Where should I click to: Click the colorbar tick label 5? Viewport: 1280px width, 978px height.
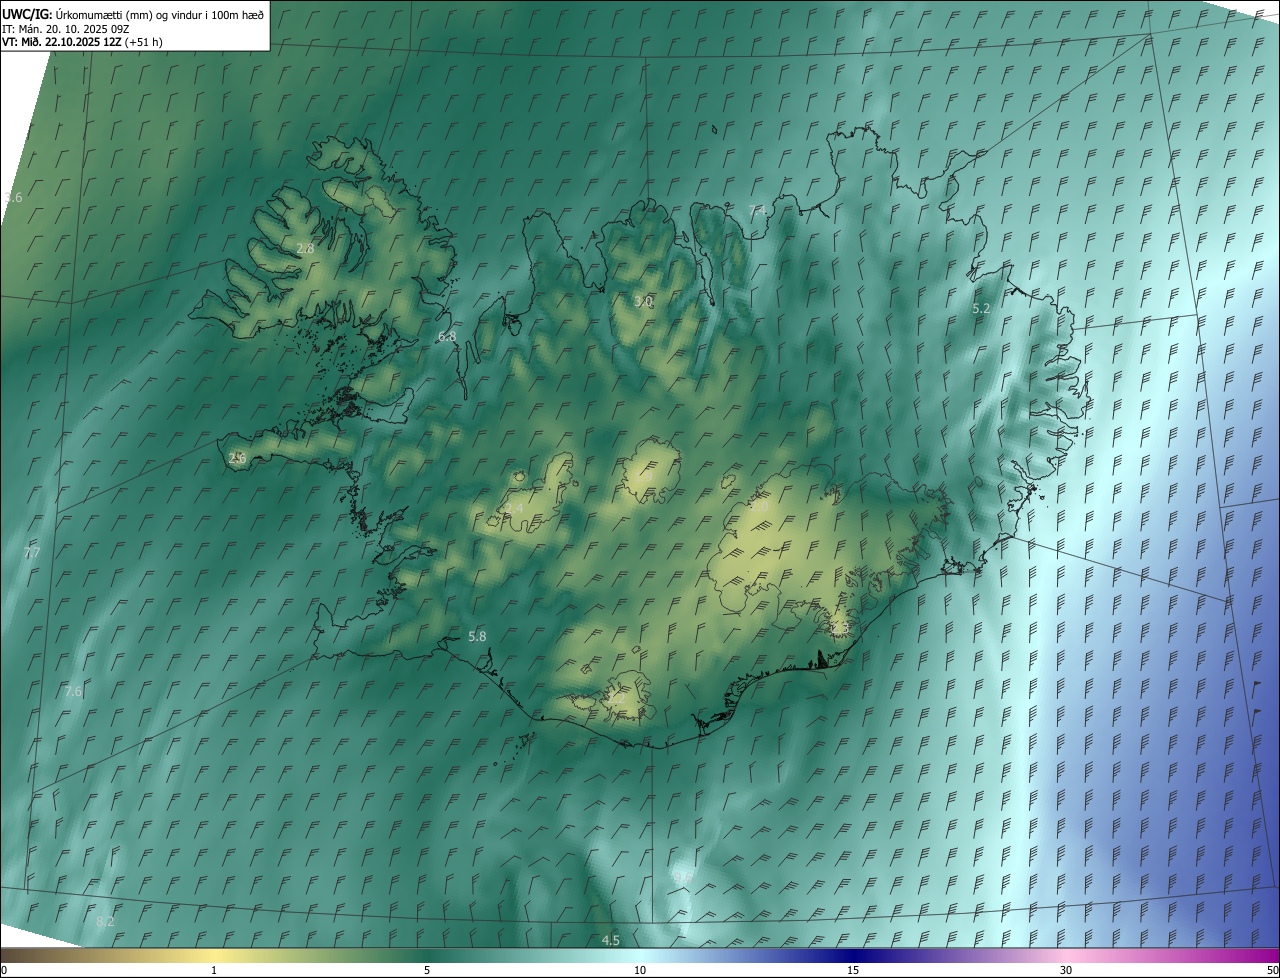(x=427, y=971)
